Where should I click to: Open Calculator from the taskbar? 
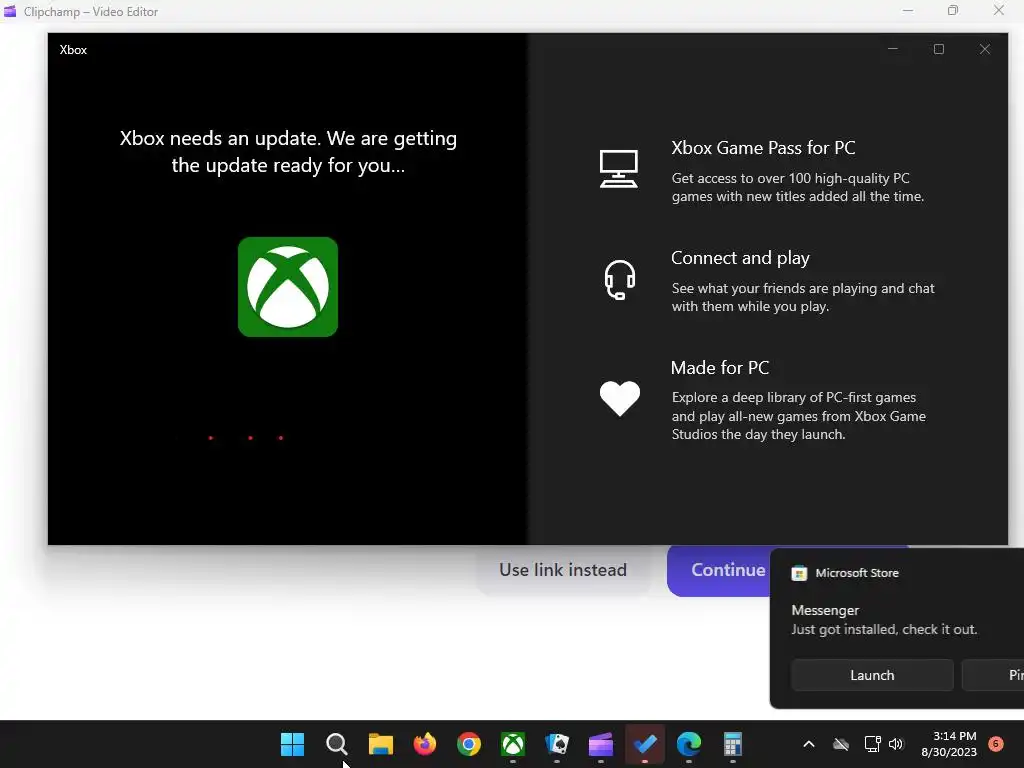pyautogui.click(x=733, y=744)
